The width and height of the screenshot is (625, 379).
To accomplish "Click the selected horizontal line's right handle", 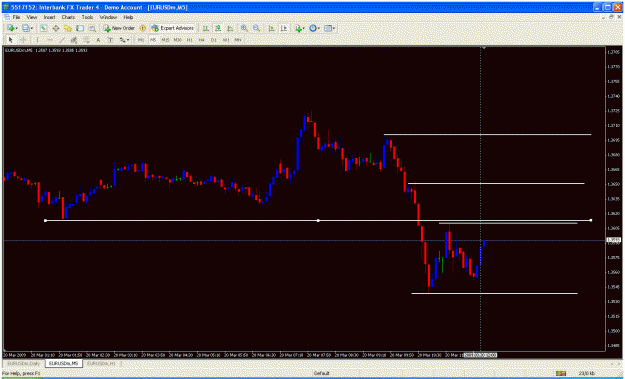I will (591, 220).
